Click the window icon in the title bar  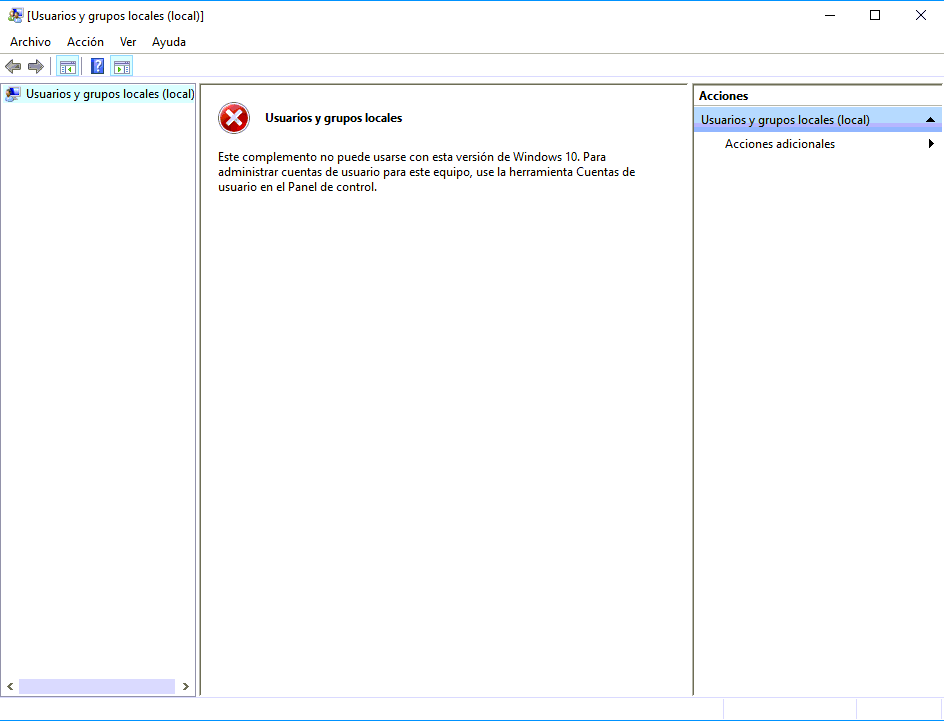(15, 15)
